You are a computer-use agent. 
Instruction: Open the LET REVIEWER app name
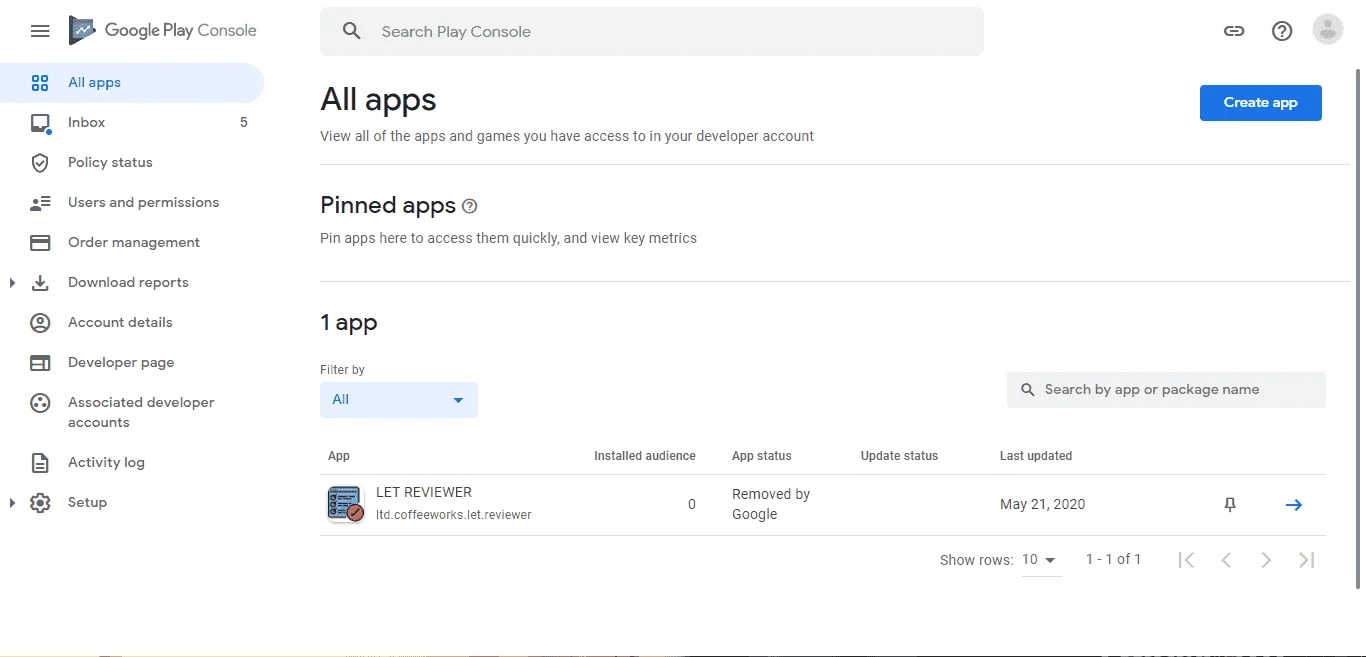(424, 492)
